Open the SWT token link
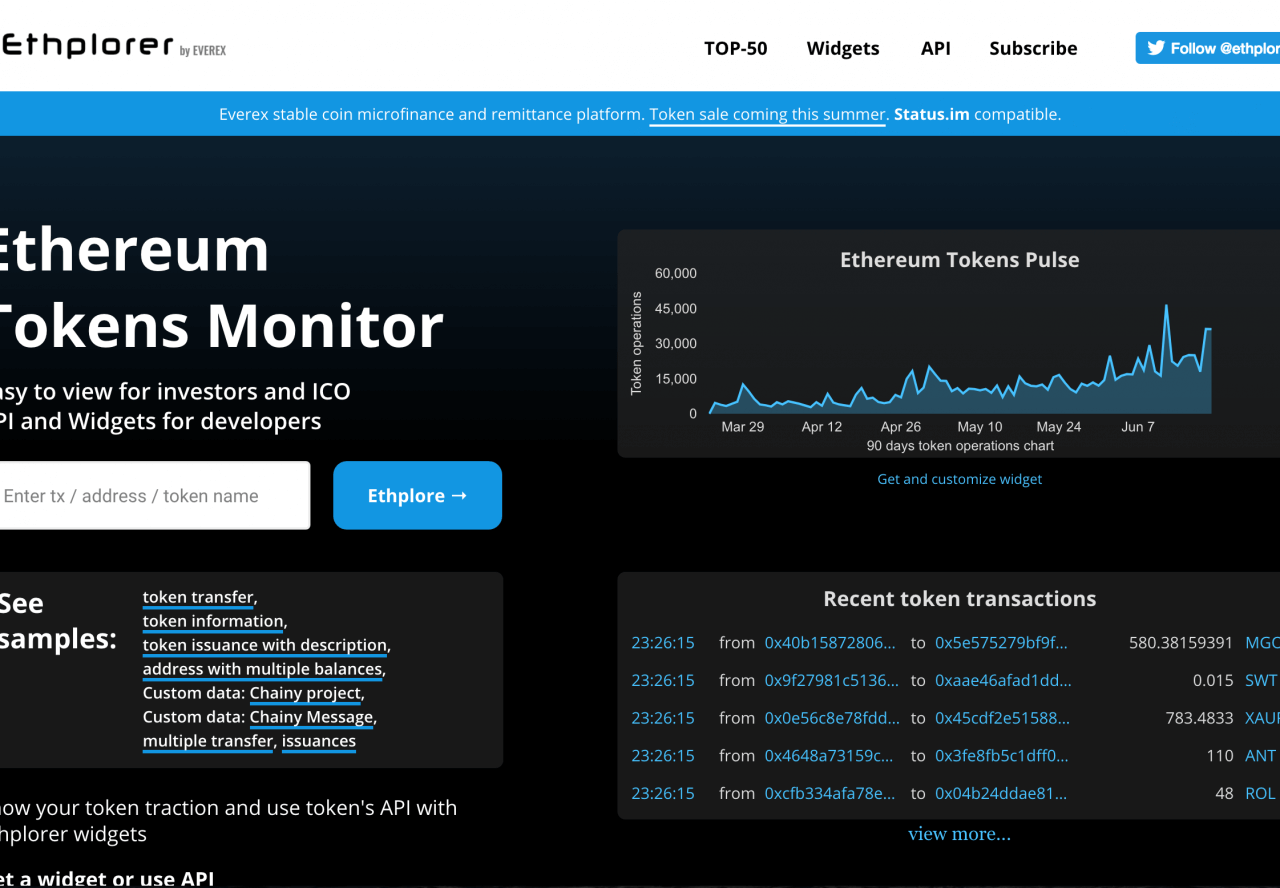The width and height of the screenshot is (1280, 888). (1261, 680)
